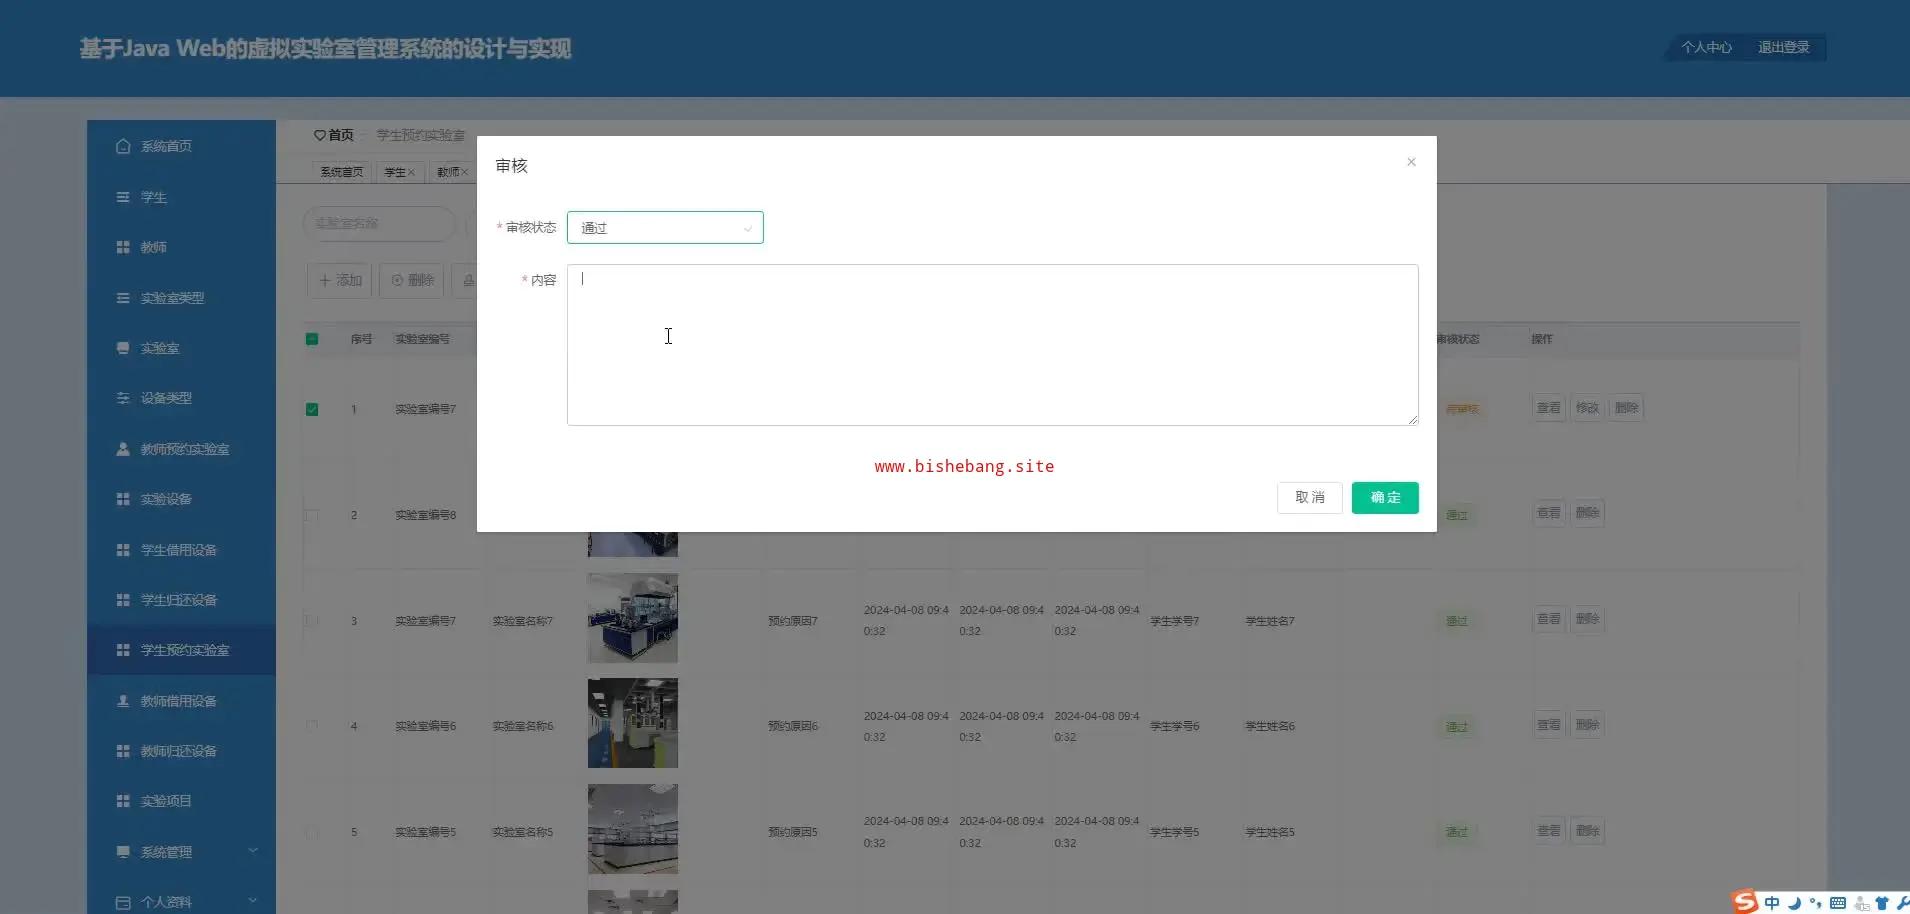Click the 添加 add button
The width and height of the screenshot is (1910, 914).
340,281
